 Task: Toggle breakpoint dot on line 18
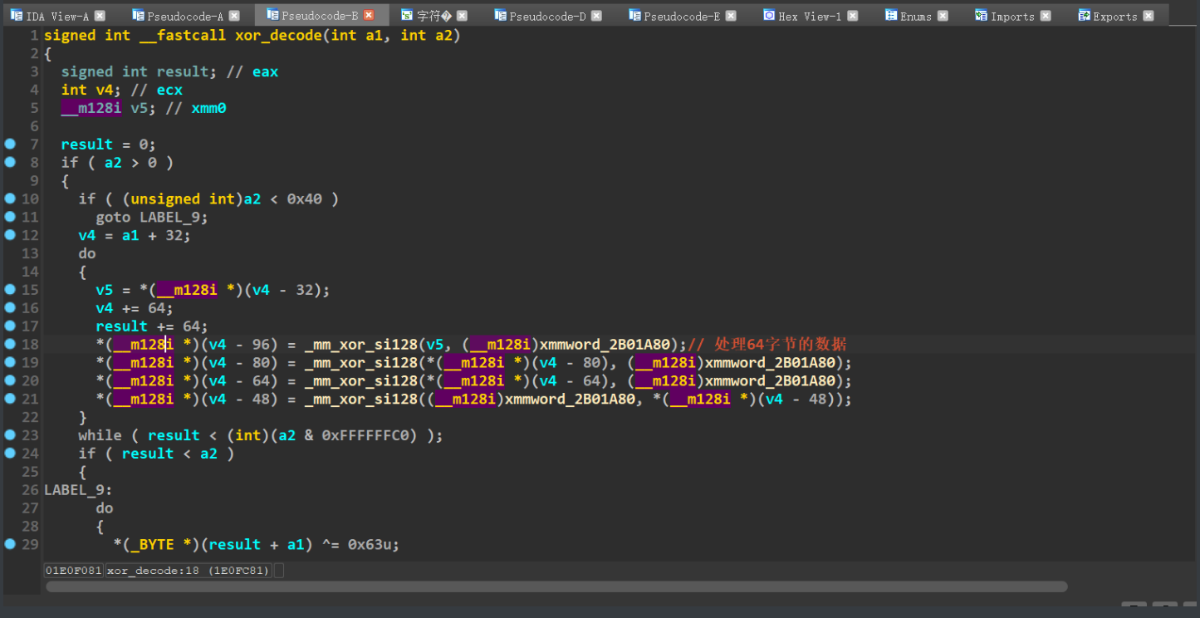[x=10, y=344]
